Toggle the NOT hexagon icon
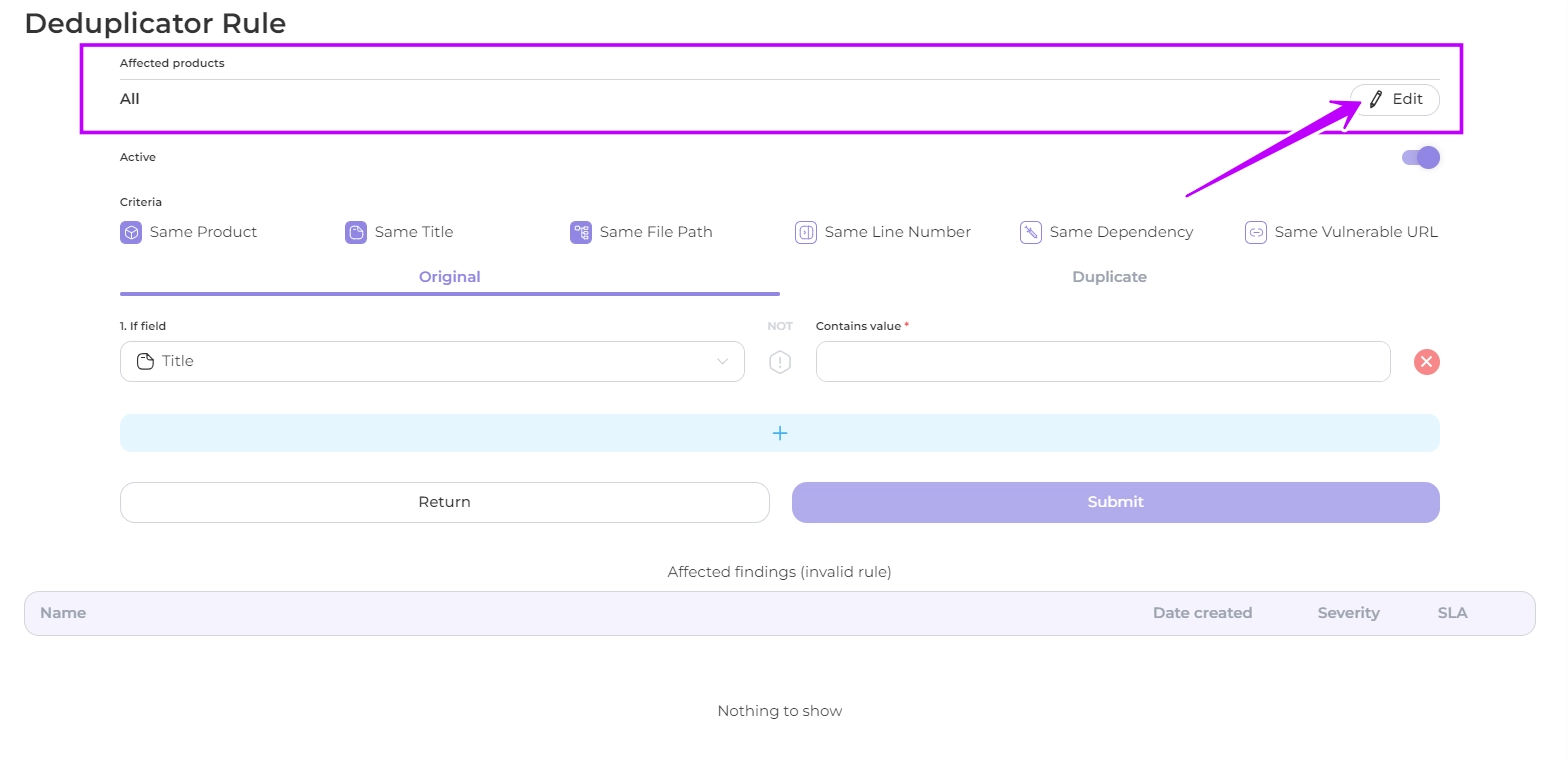The width and height of the screenshot is (1568, 761). click(x=780, y=362)
